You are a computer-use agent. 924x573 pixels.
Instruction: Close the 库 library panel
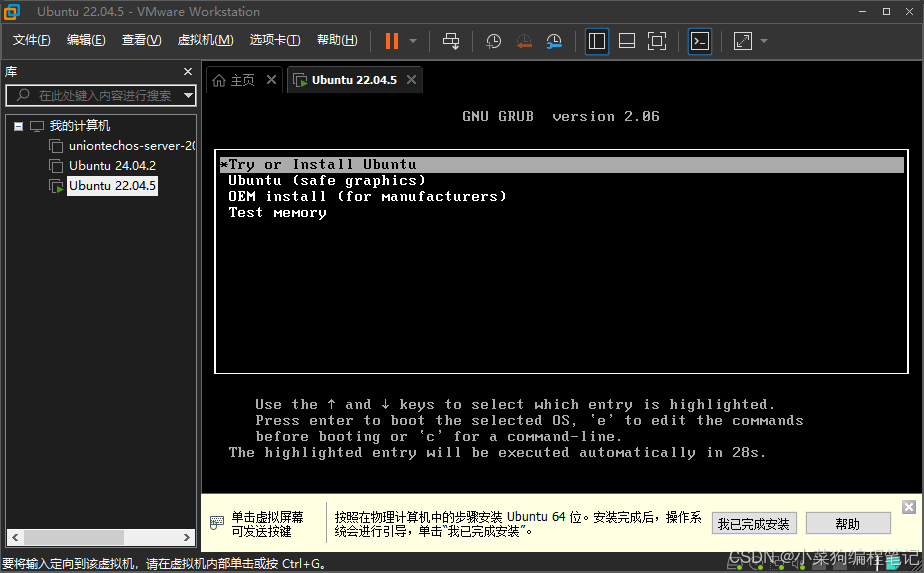click(x=188, y=71)
